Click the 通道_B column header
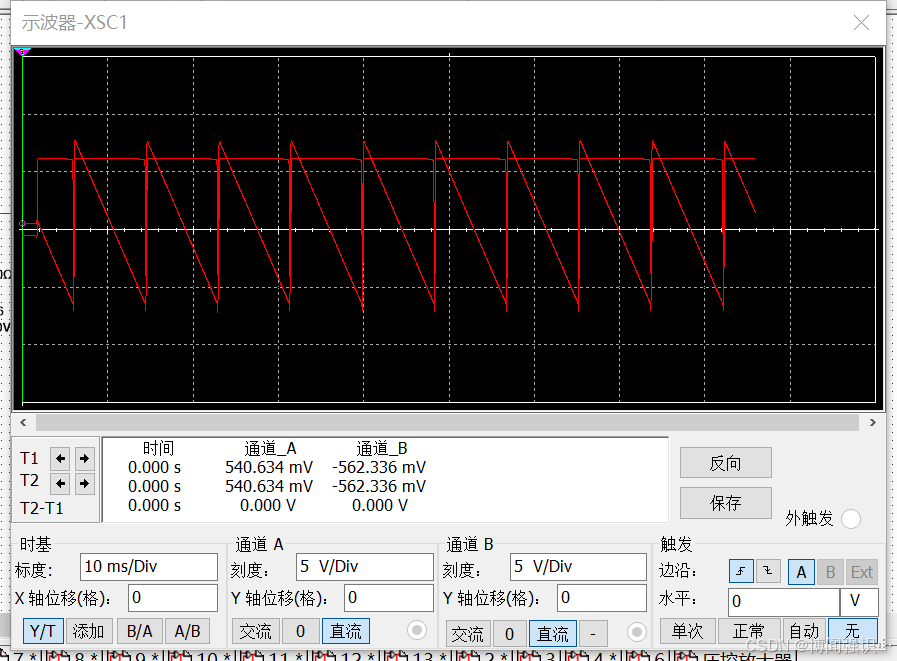897x661 pixels. pos(382,448)
